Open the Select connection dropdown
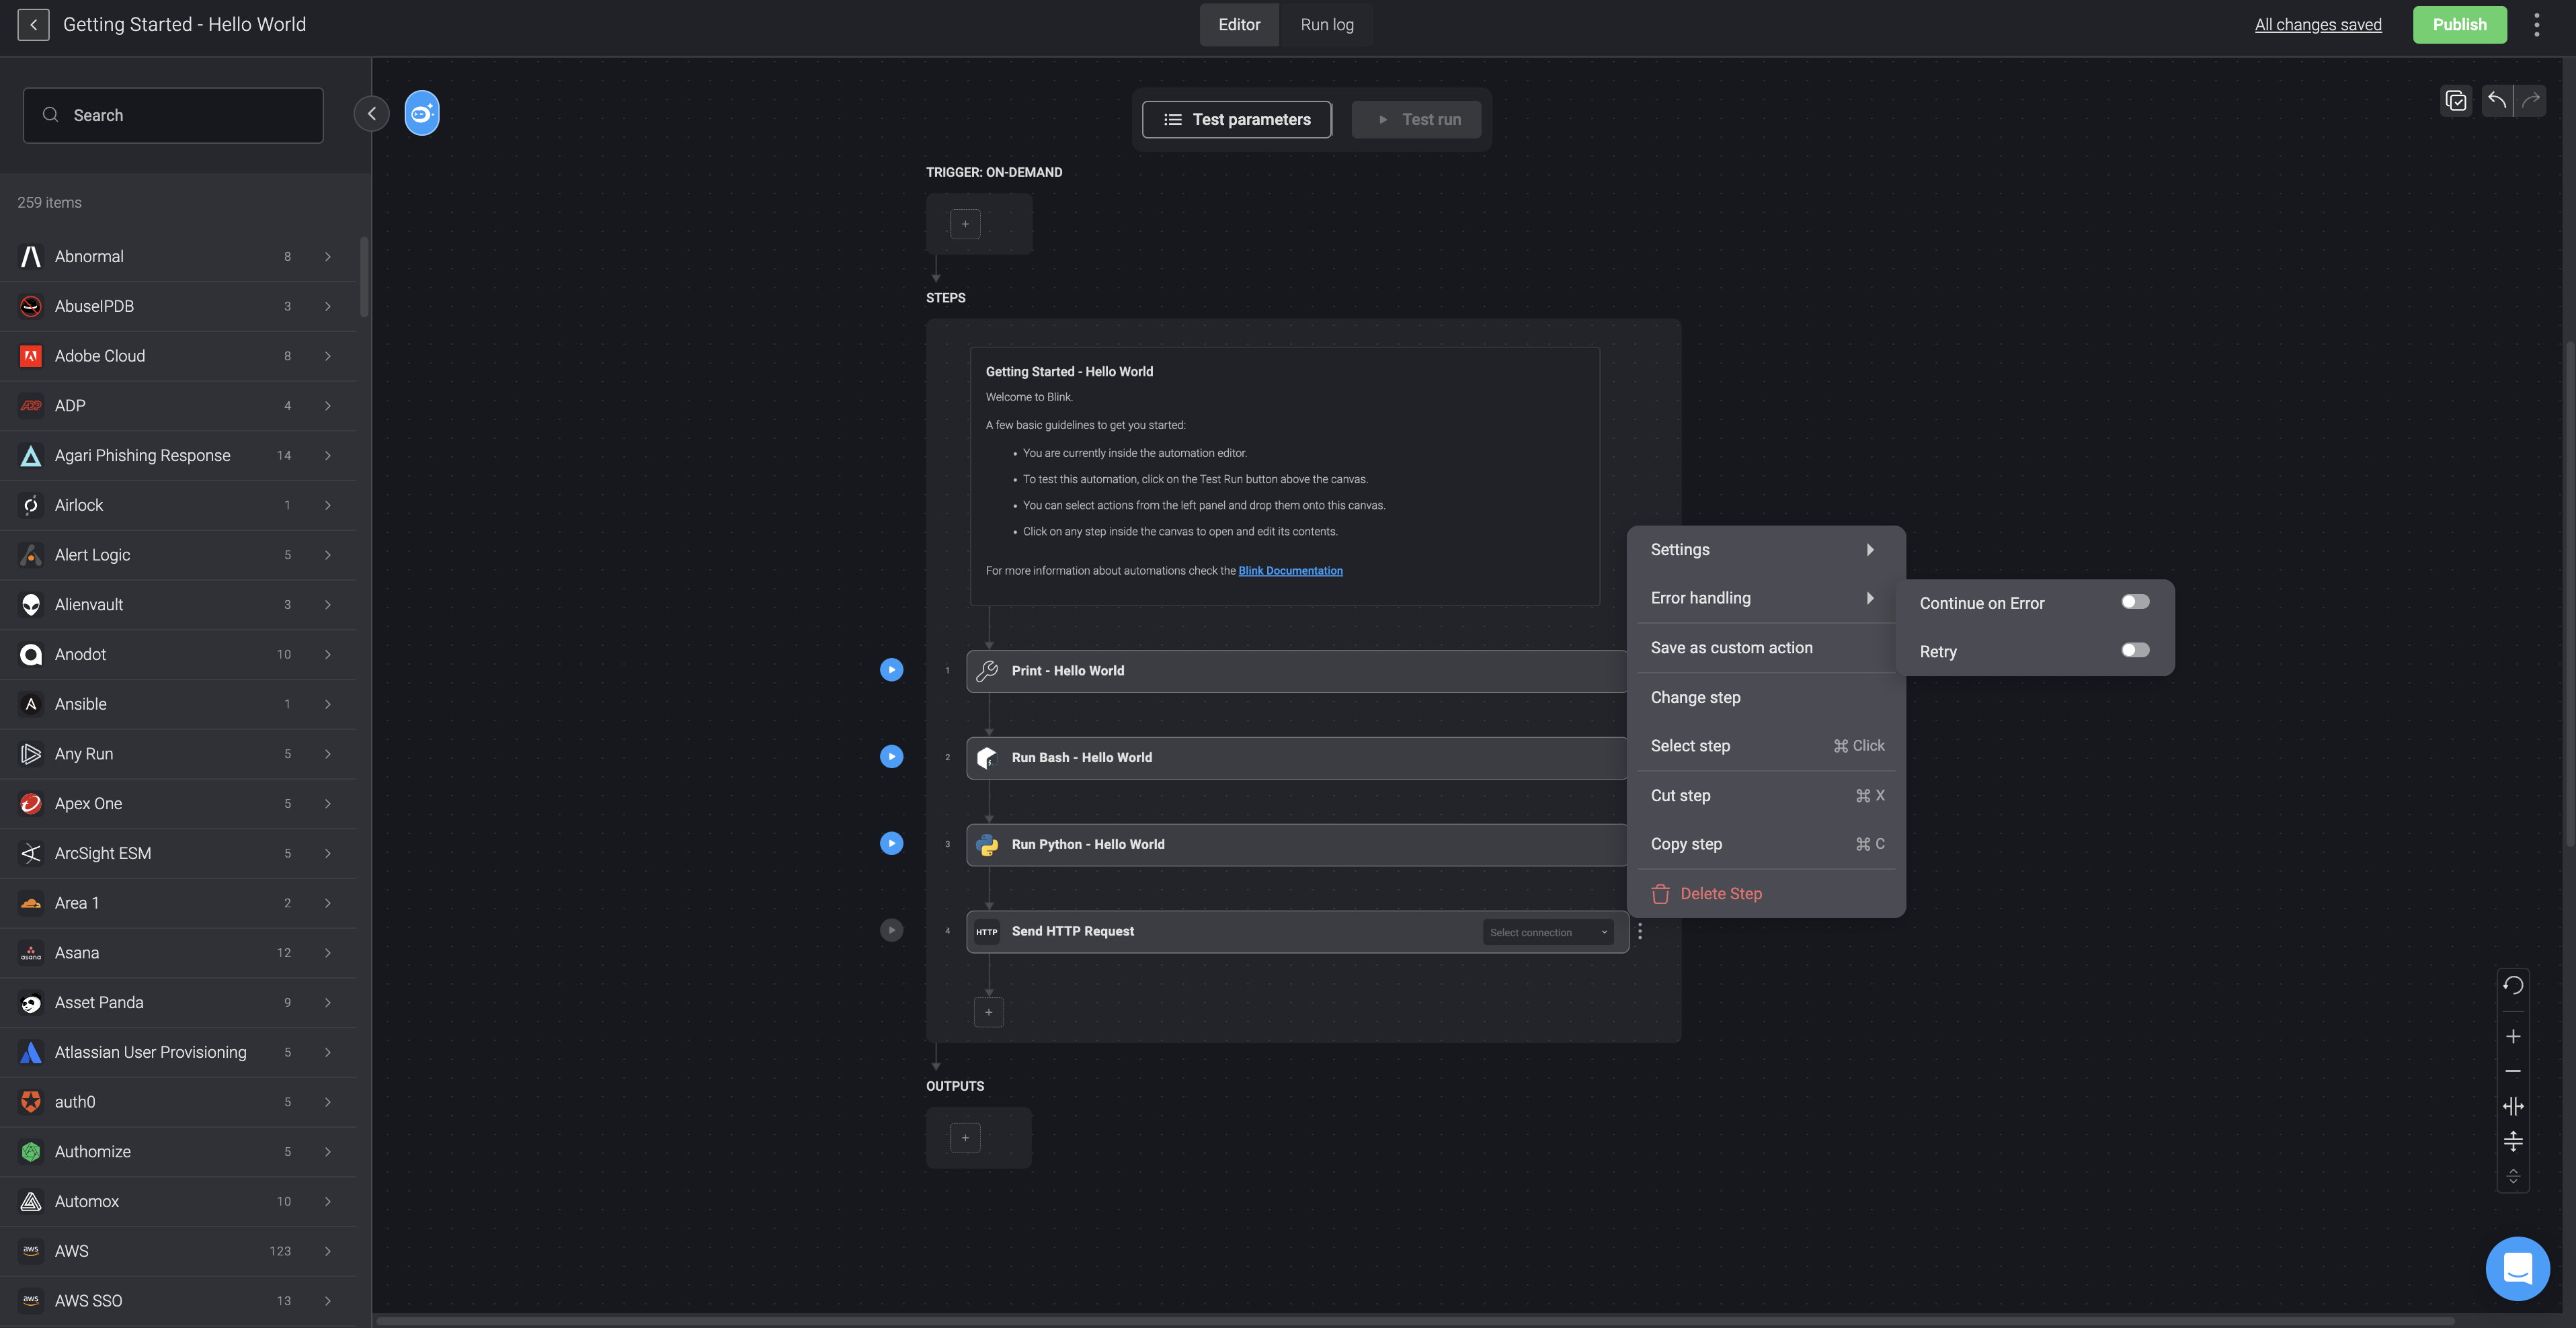 pos(1547,932)
